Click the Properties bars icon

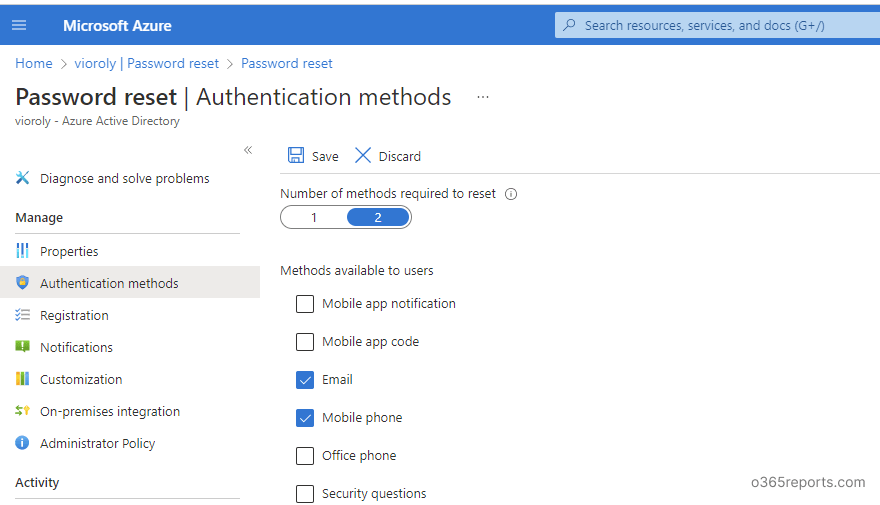[22, 251]
